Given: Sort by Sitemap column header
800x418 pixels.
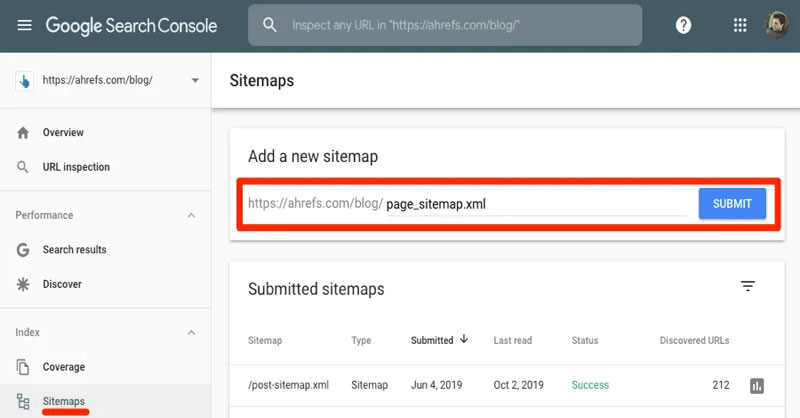Looking at the screenshot, I should tap(265, 340).
